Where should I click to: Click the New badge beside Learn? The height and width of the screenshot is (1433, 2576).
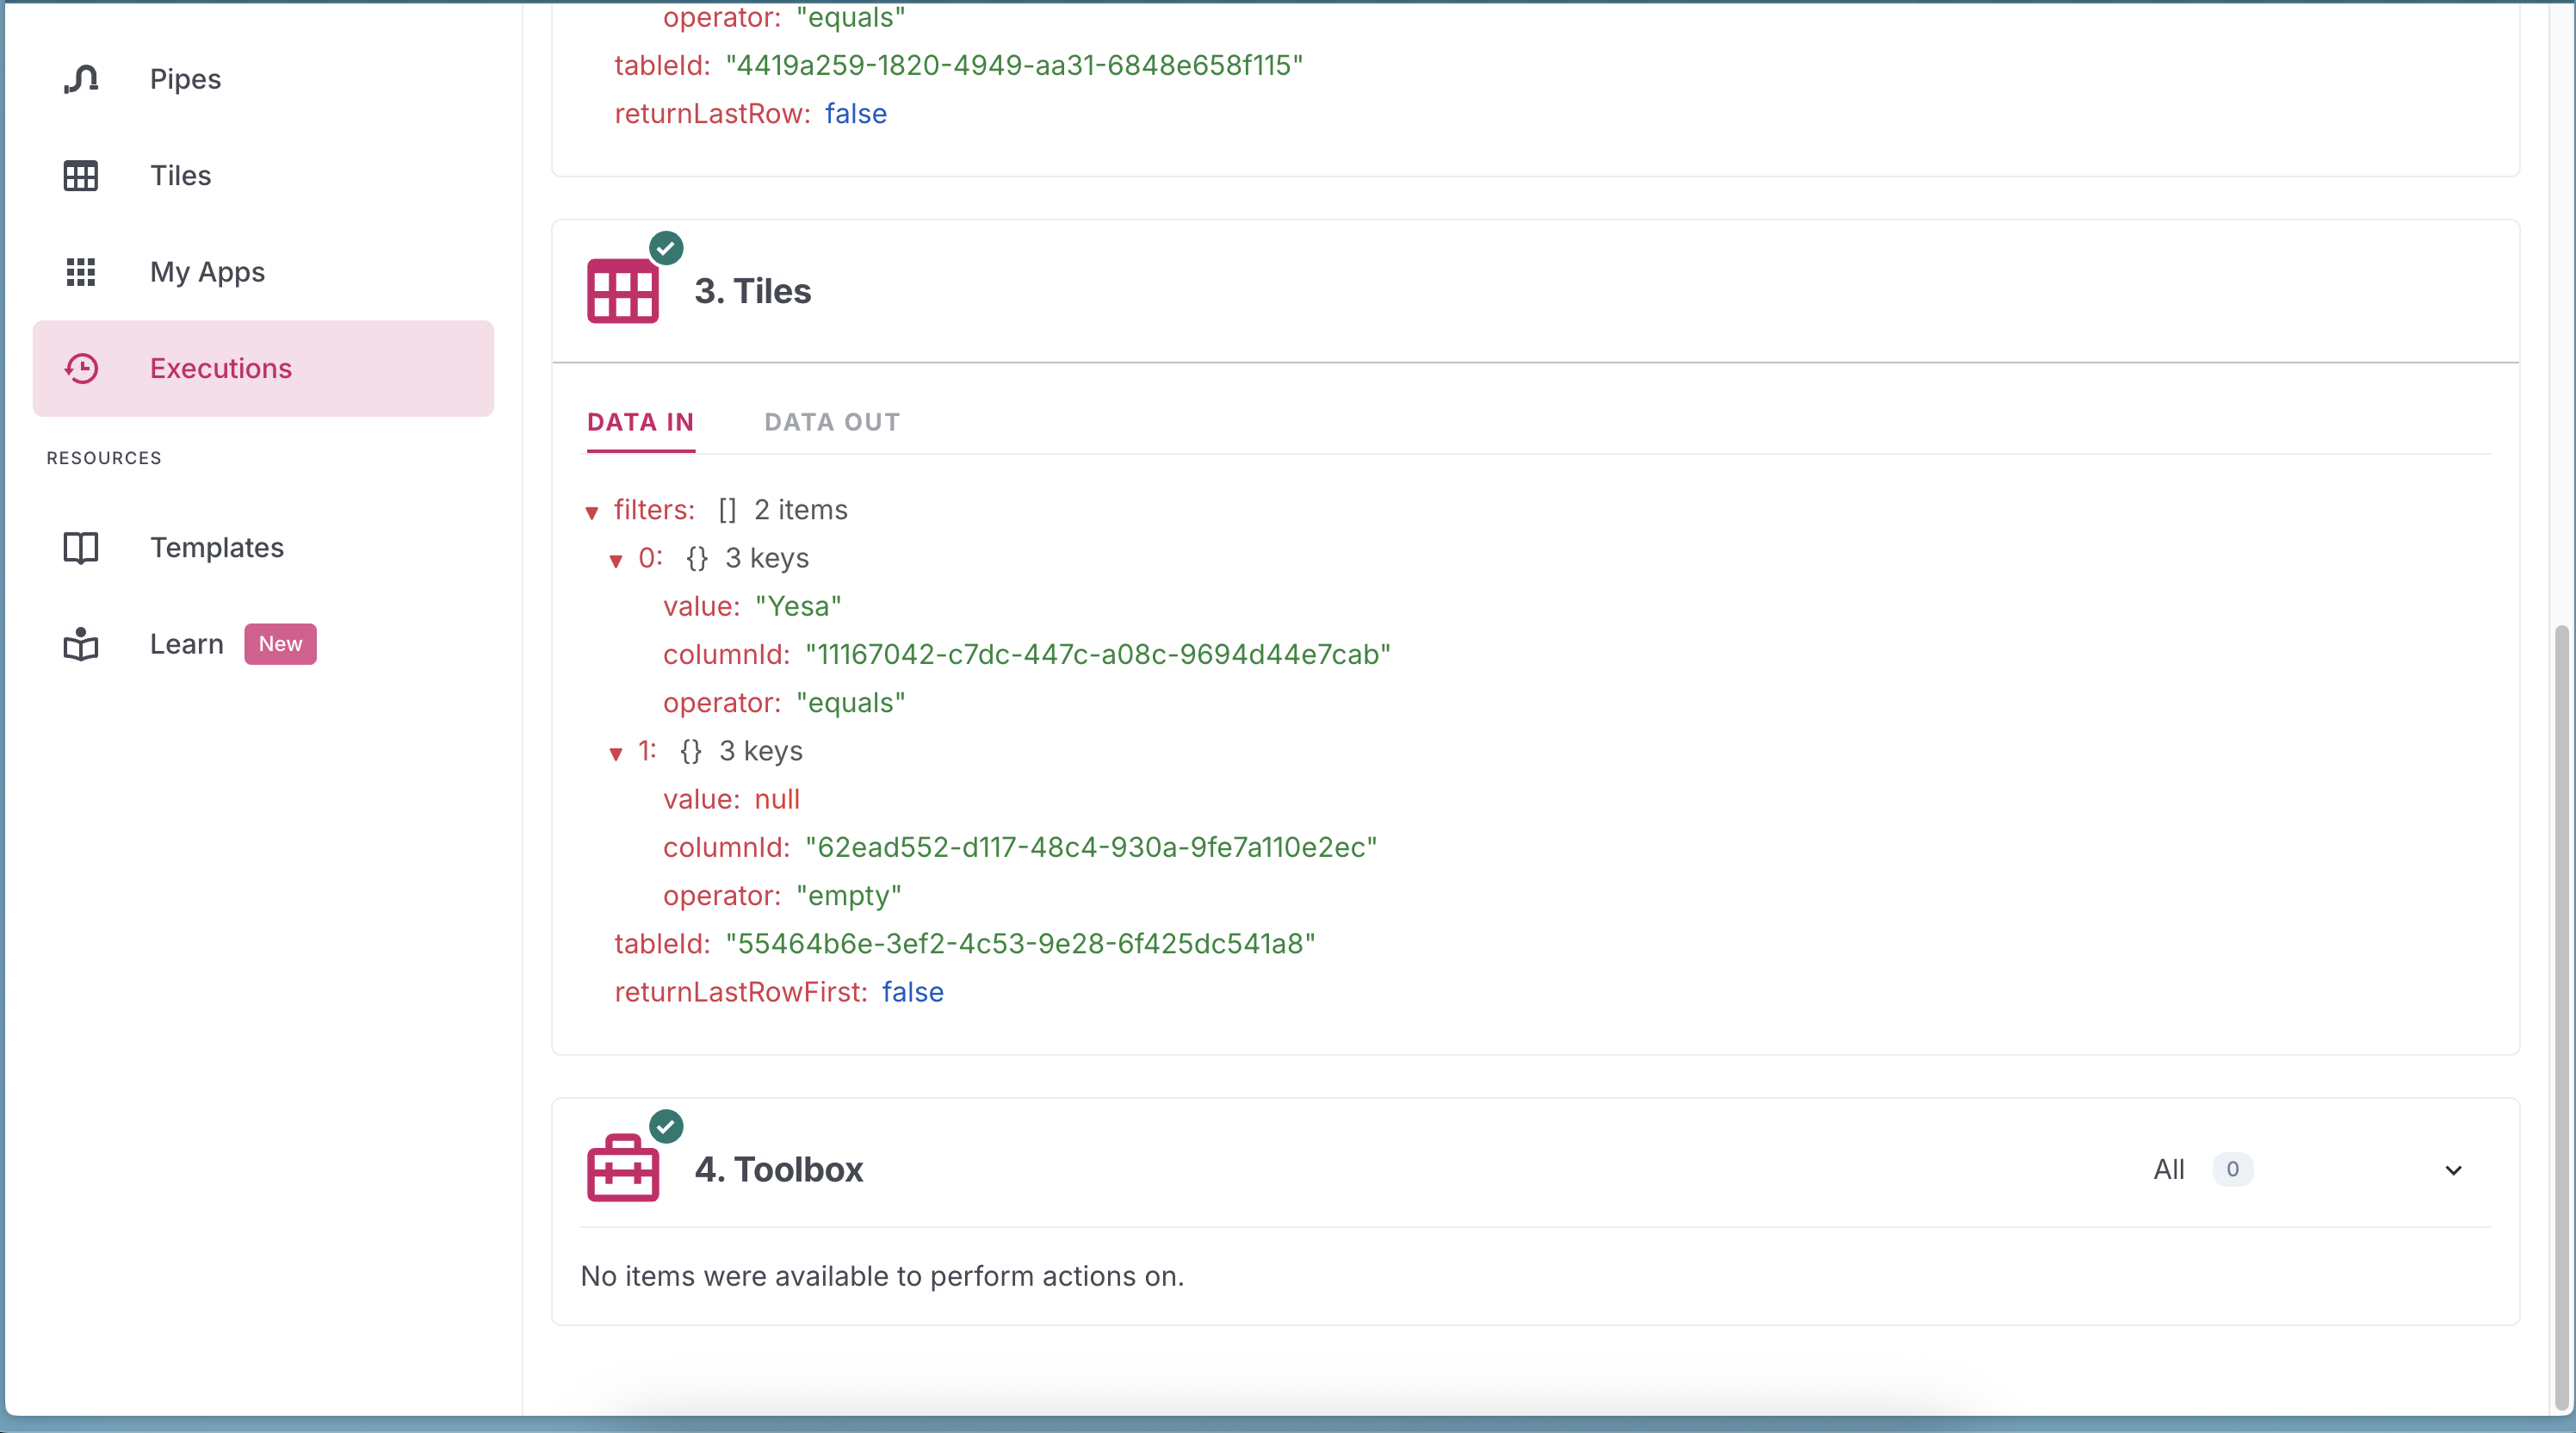click(x=280, y=644)
